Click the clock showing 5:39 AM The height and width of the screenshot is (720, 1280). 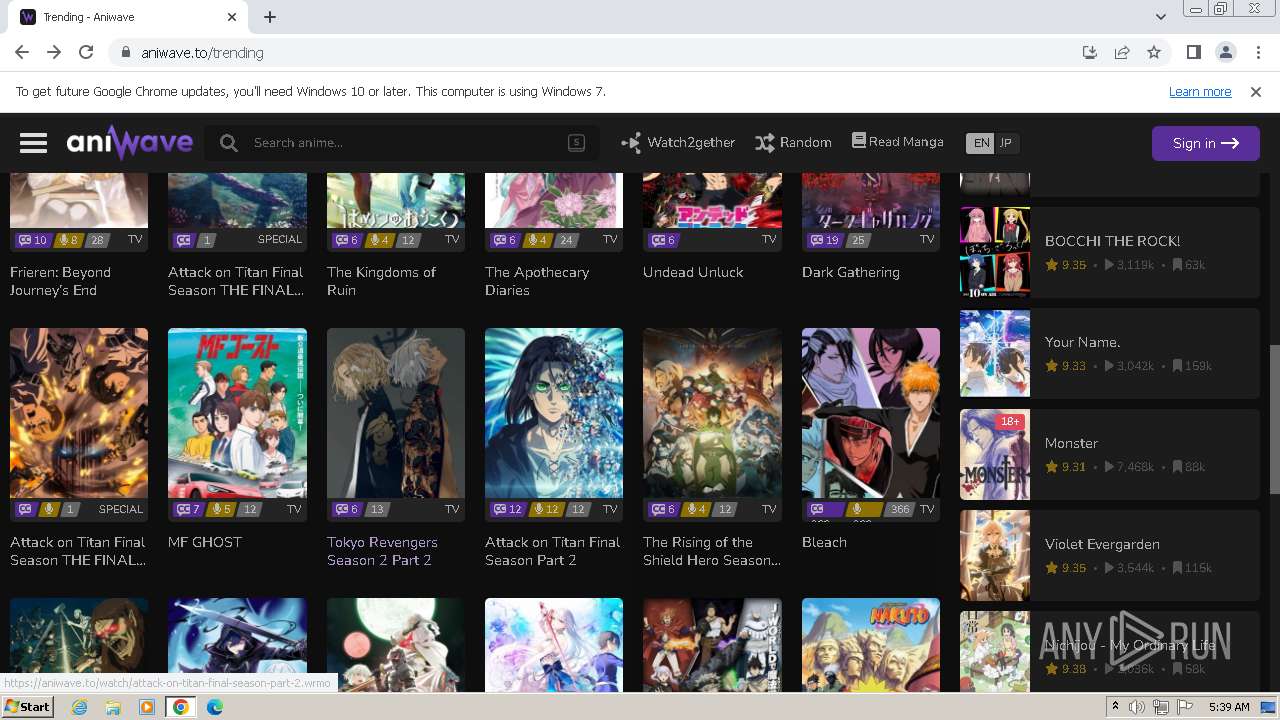pyautogui.click(x=1229, y=707)
